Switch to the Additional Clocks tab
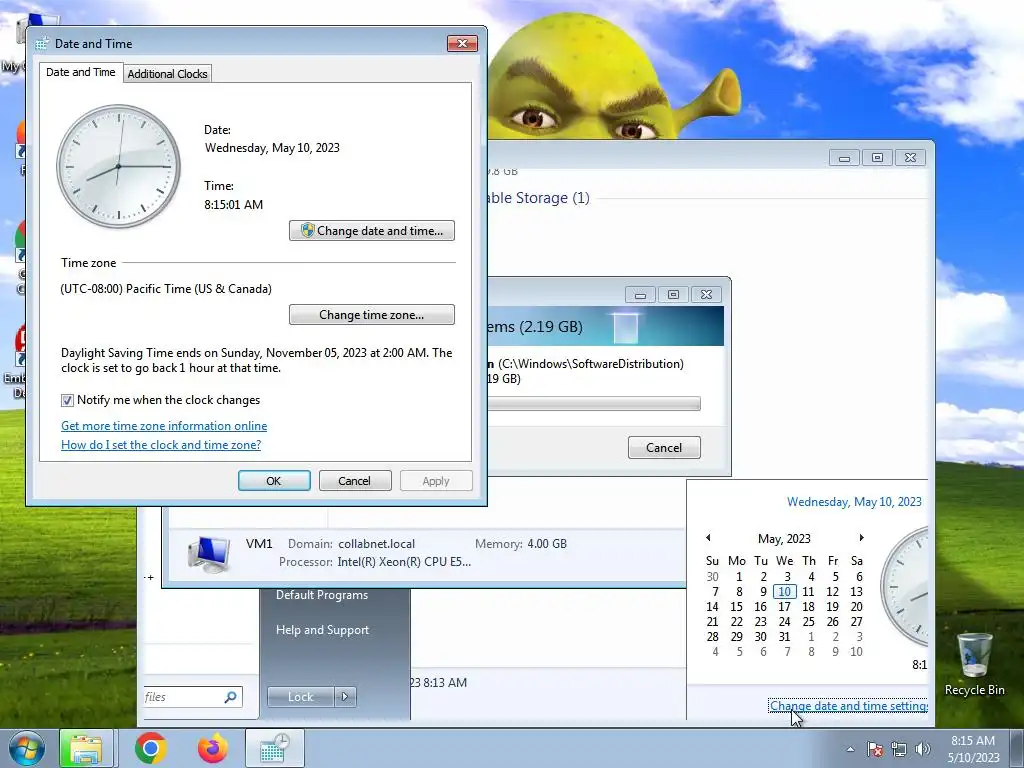The height and width of the screenshot is (768, 1024). coord(167,74)
